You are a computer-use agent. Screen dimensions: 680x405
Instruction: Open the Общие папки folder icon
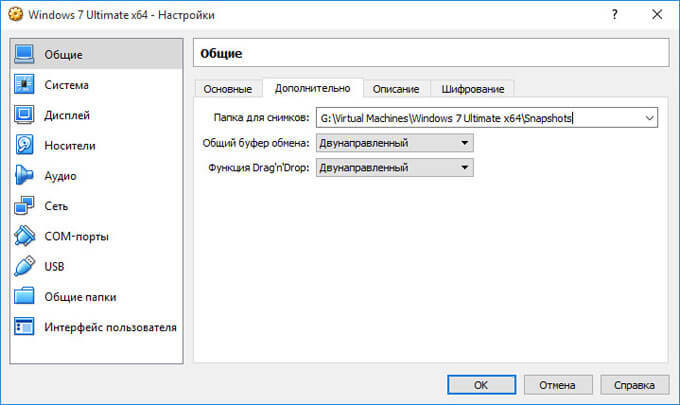[x=26, y=297]
